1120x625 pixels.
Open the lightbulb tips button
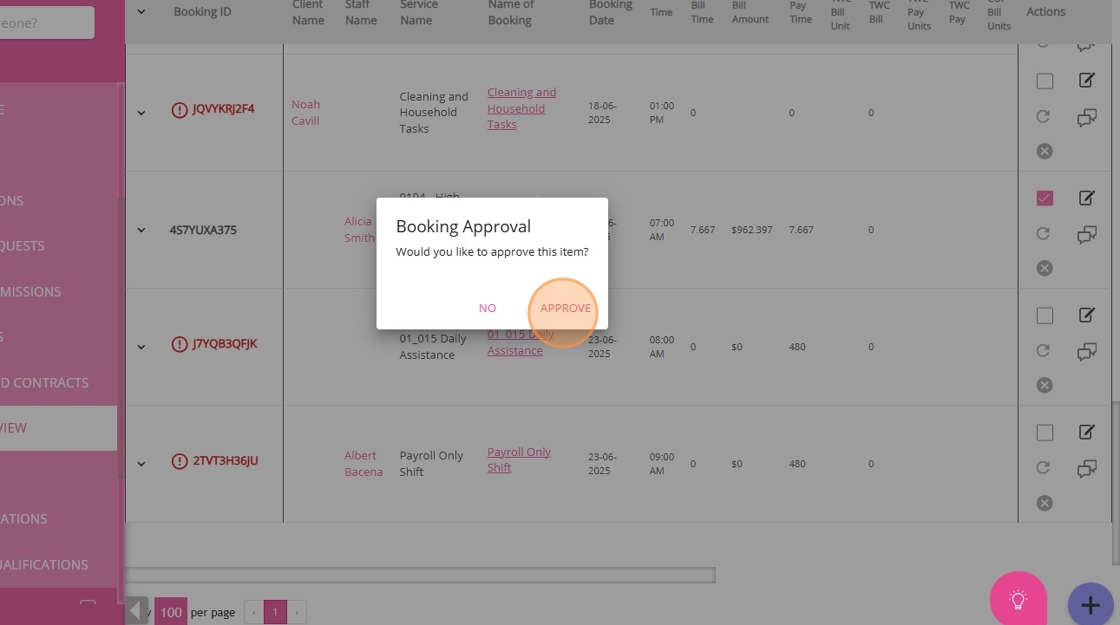point(1018,600)
